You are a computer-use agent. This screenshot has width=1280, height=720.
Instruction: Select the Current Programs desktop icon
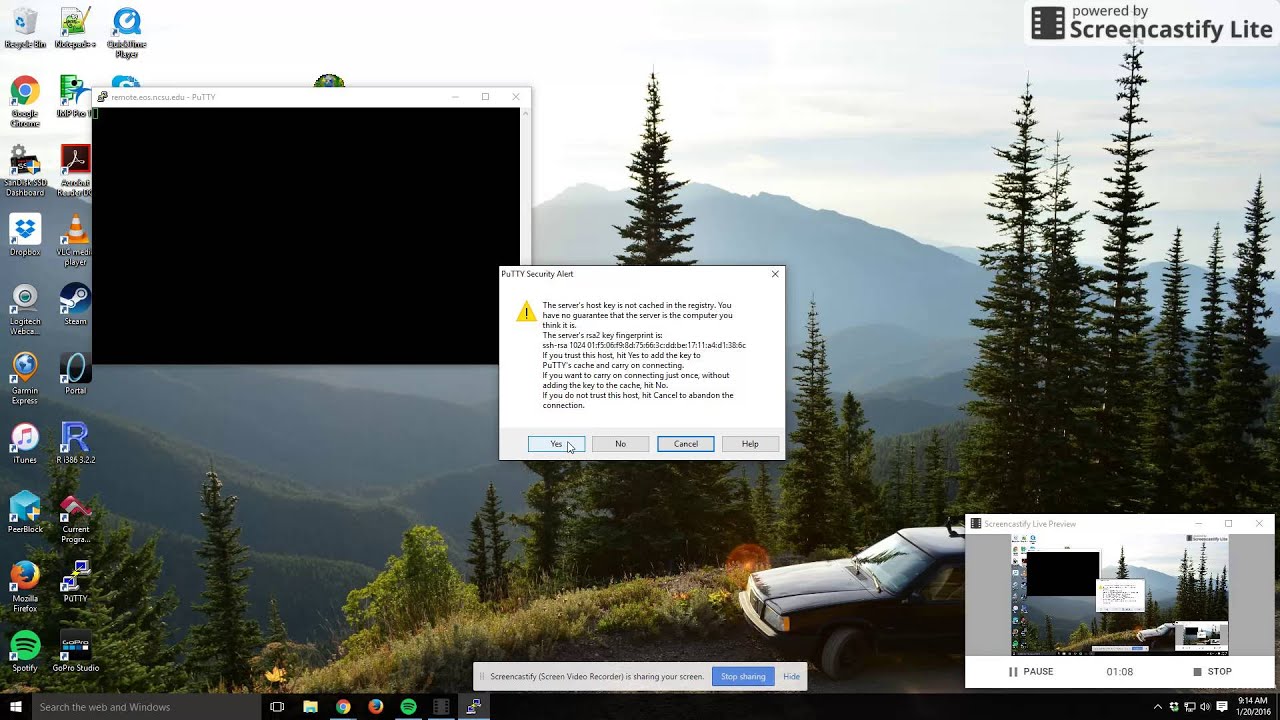(x=75, y=518)
